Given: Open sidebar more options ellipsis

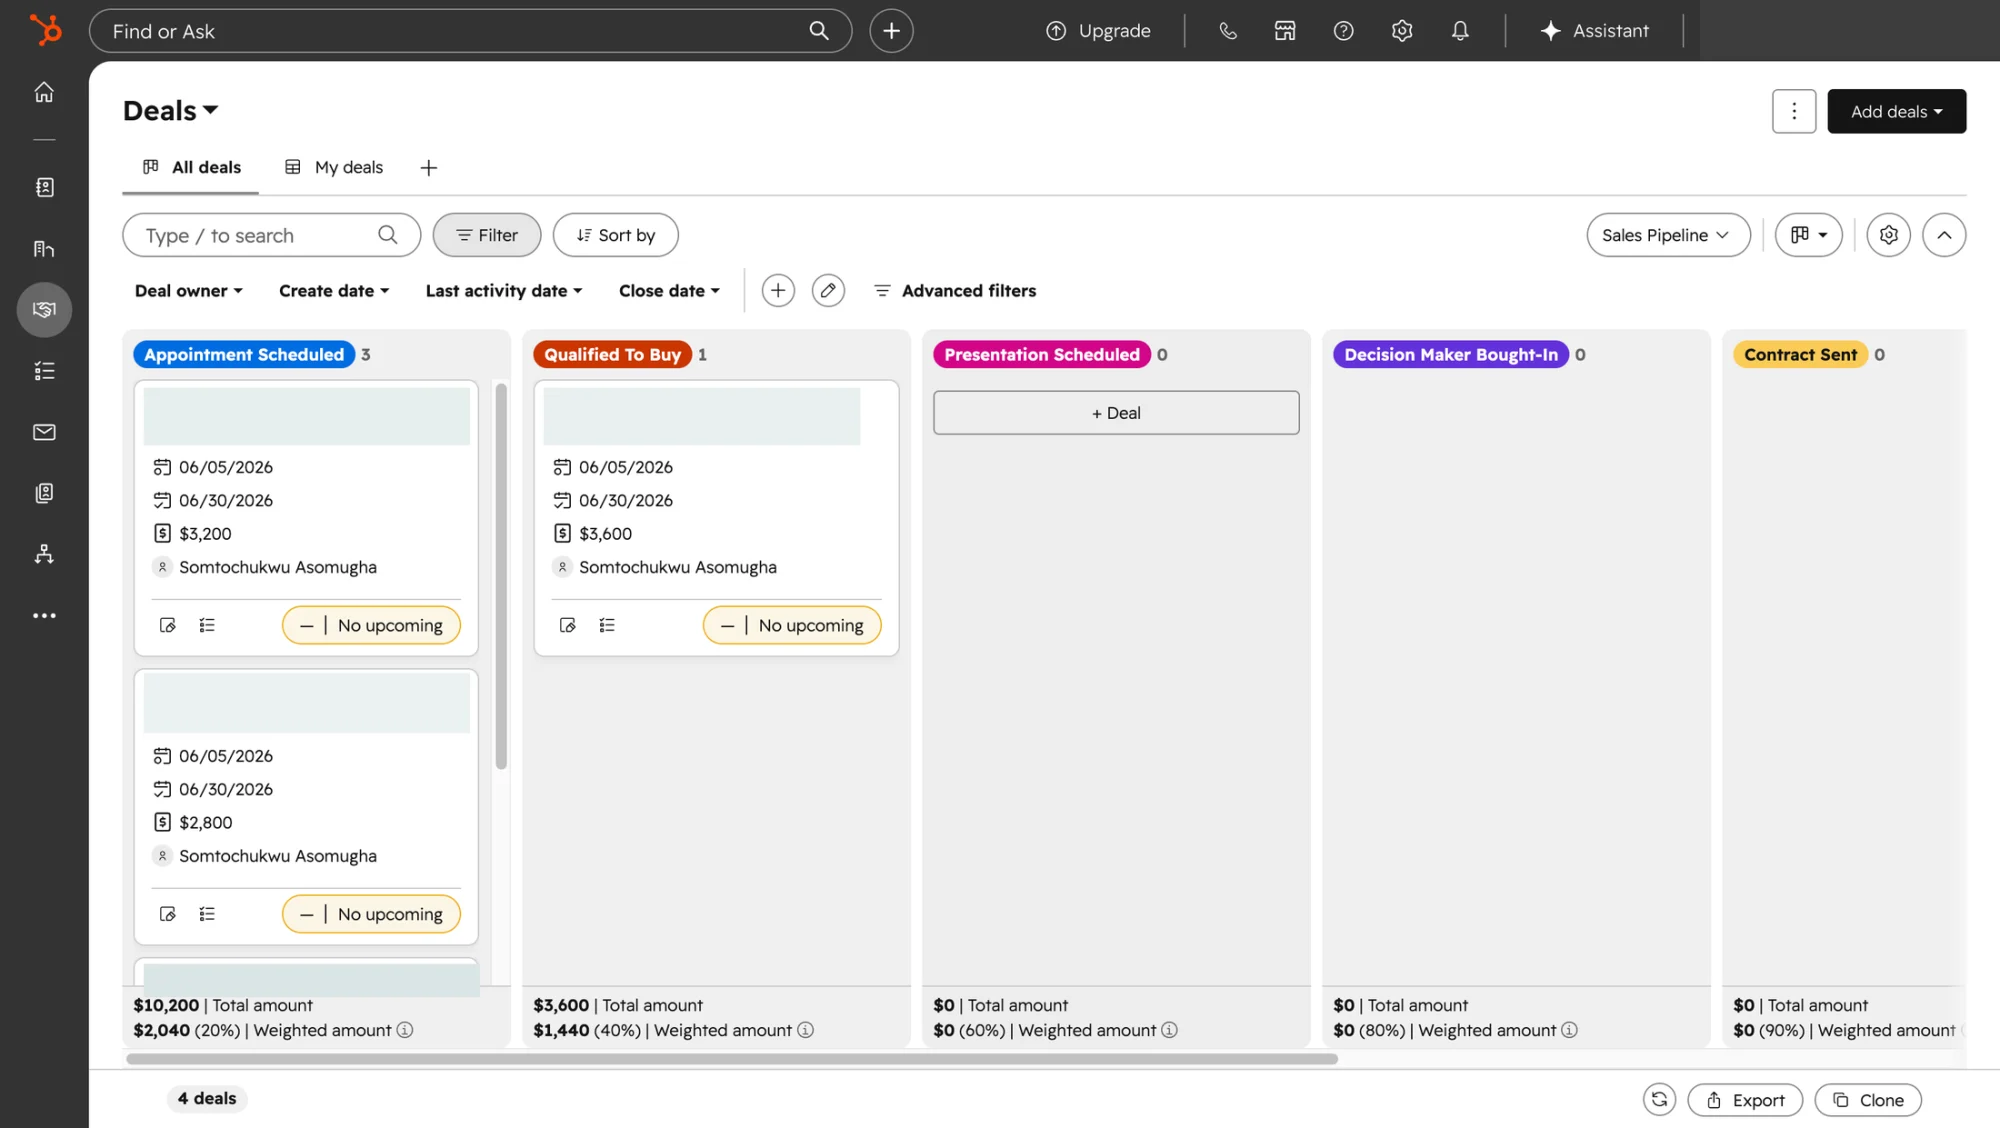Looking at the screenshot, I should click(x=44, y=615).
